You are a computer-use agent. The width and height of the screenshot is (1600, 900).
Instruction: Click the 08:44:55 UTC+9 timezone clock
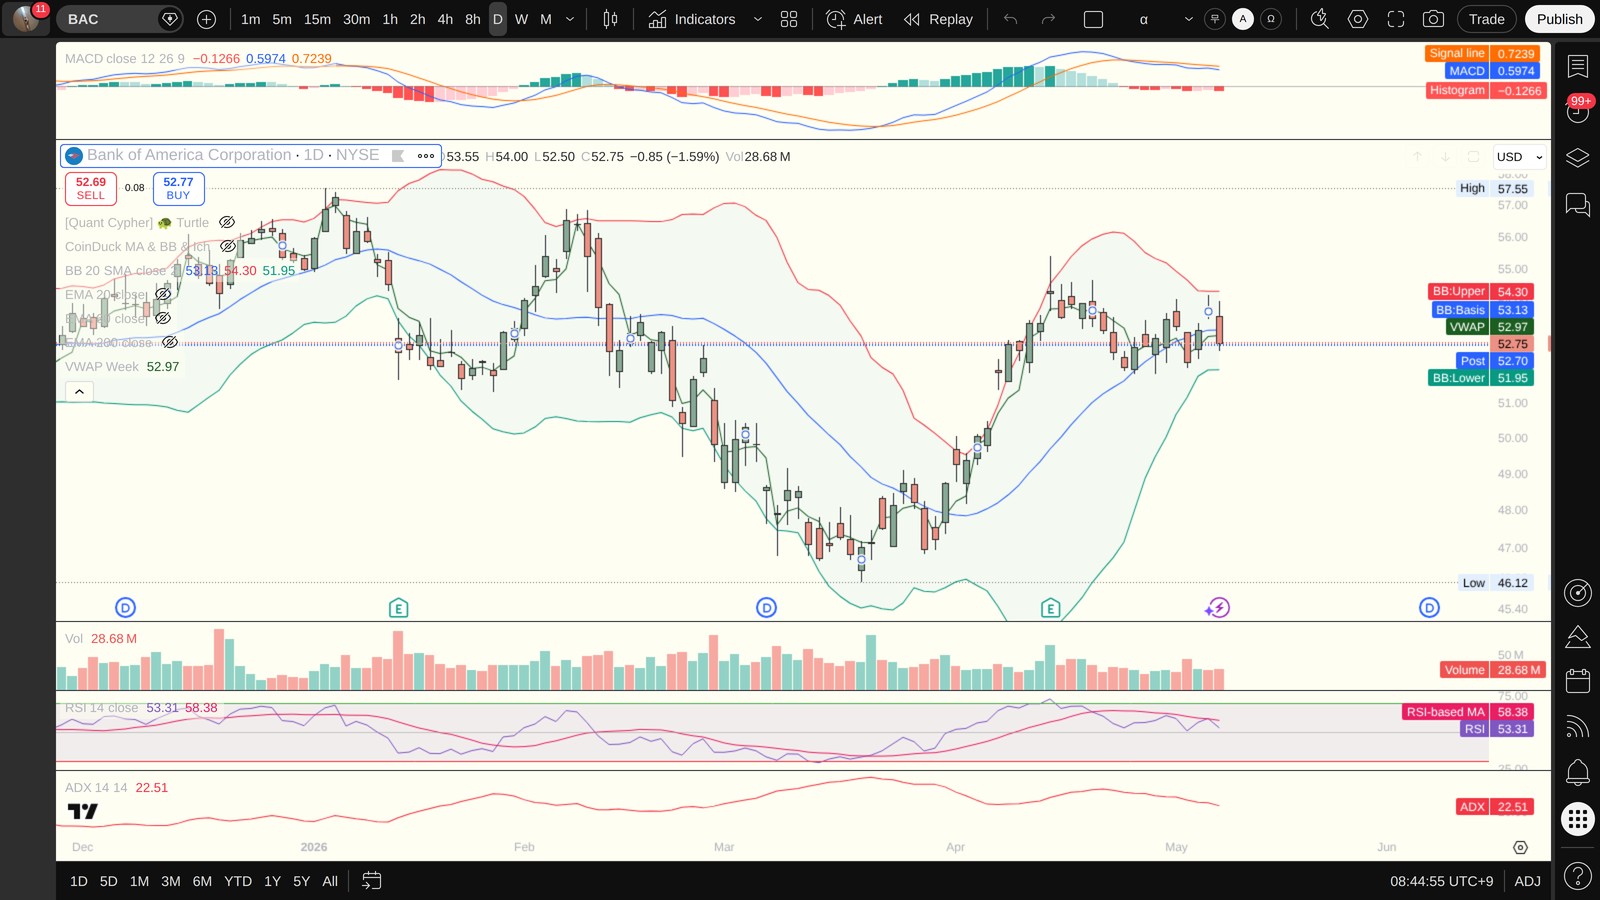(1441, 881)
